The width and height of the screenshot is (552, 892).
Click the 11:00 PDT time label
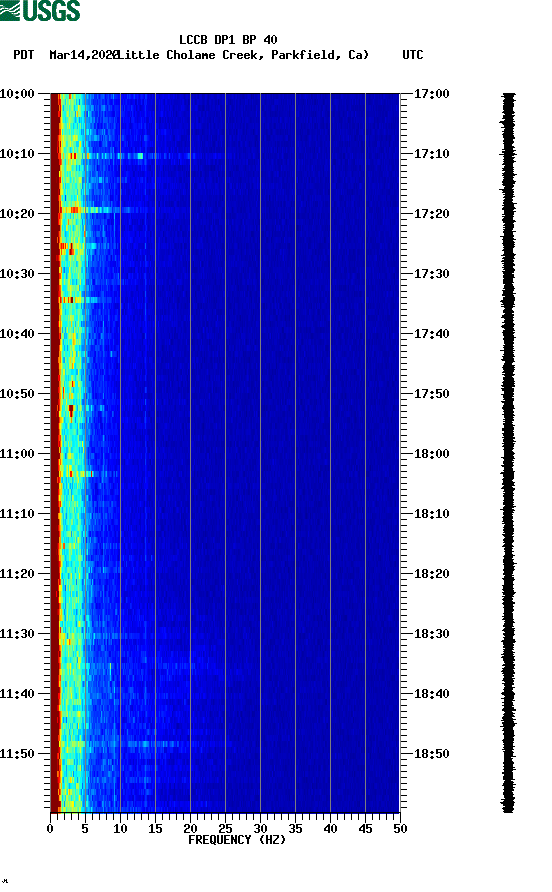pyautogui.click(x=17, y=454)
